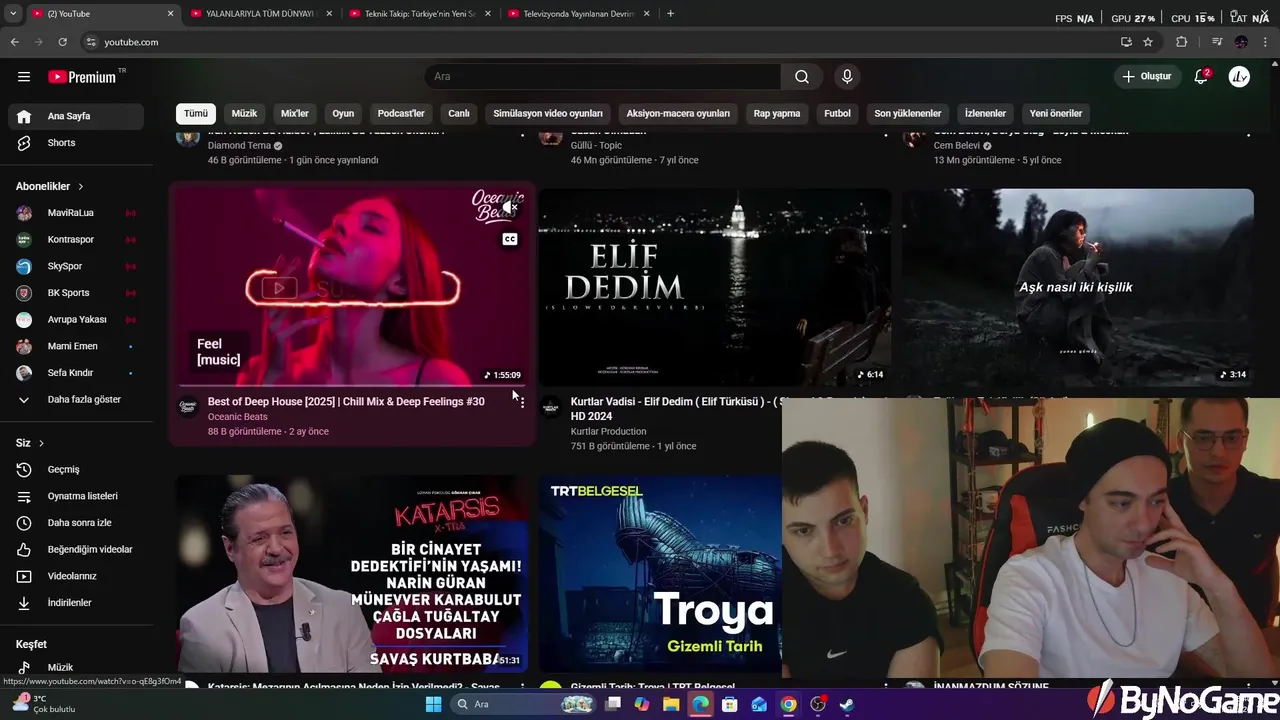The width and height of the screenshot is (1280, 720).
Task: Select the İzlenenler filter chip
Action: tap(985, 113)
